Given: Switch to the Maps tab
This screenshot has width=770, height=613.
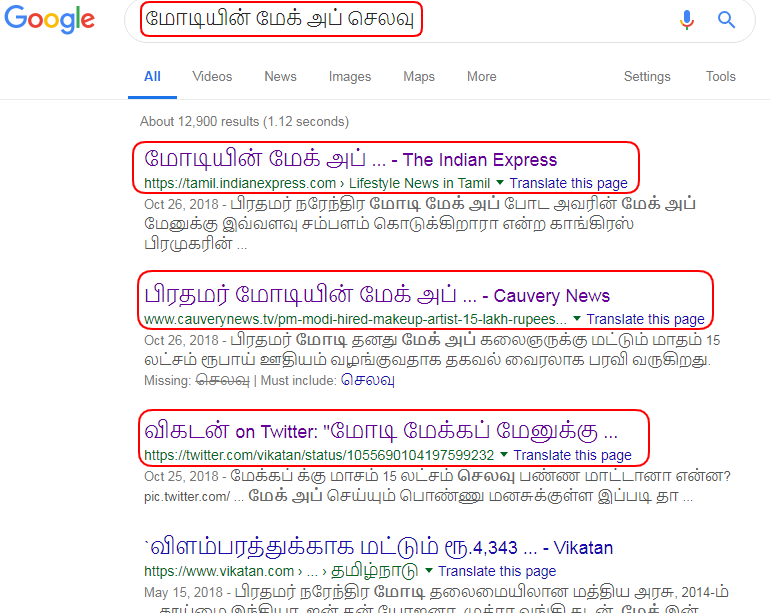Looking at the screenshot, I should 419,77.
